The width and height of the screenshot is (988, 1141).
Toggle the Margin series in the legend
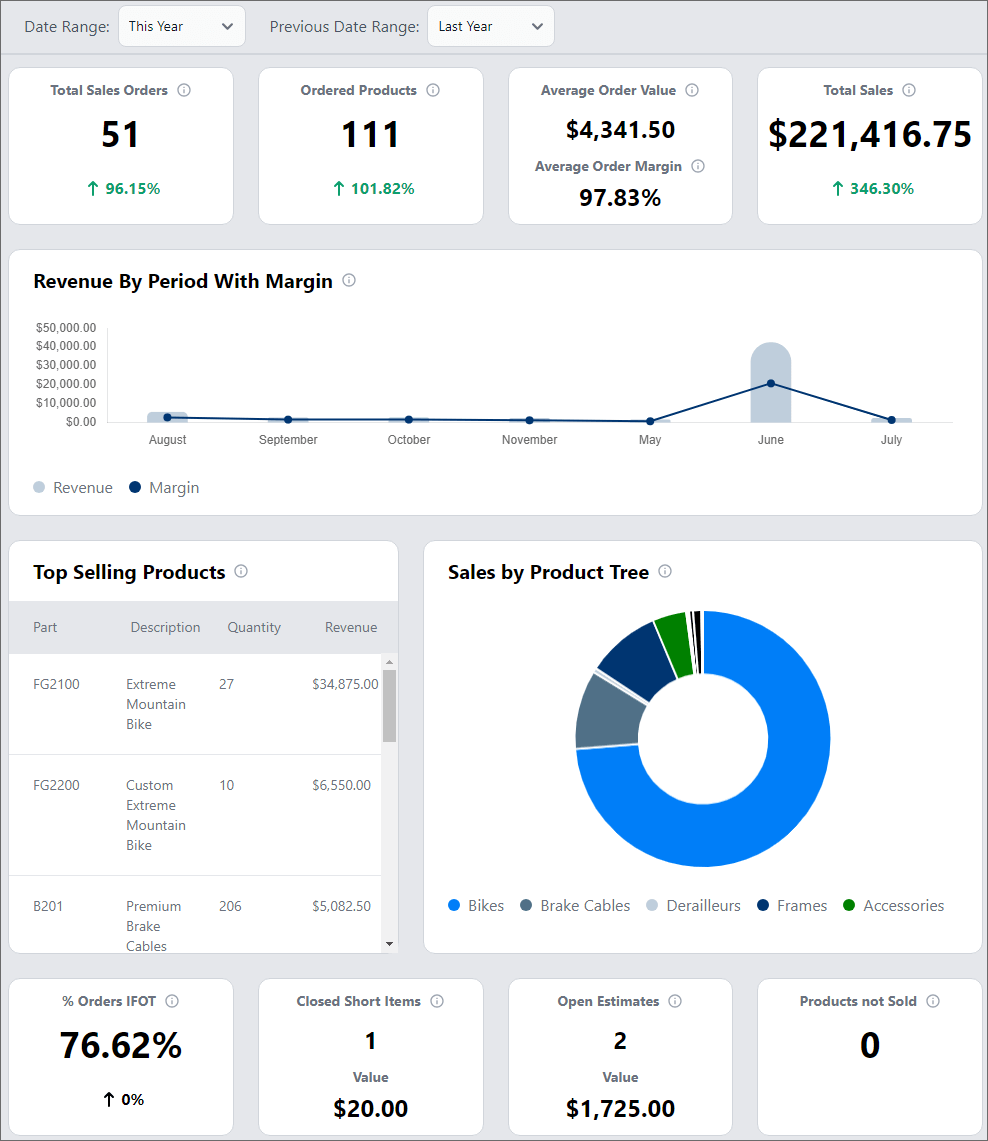tap(163, 487)
